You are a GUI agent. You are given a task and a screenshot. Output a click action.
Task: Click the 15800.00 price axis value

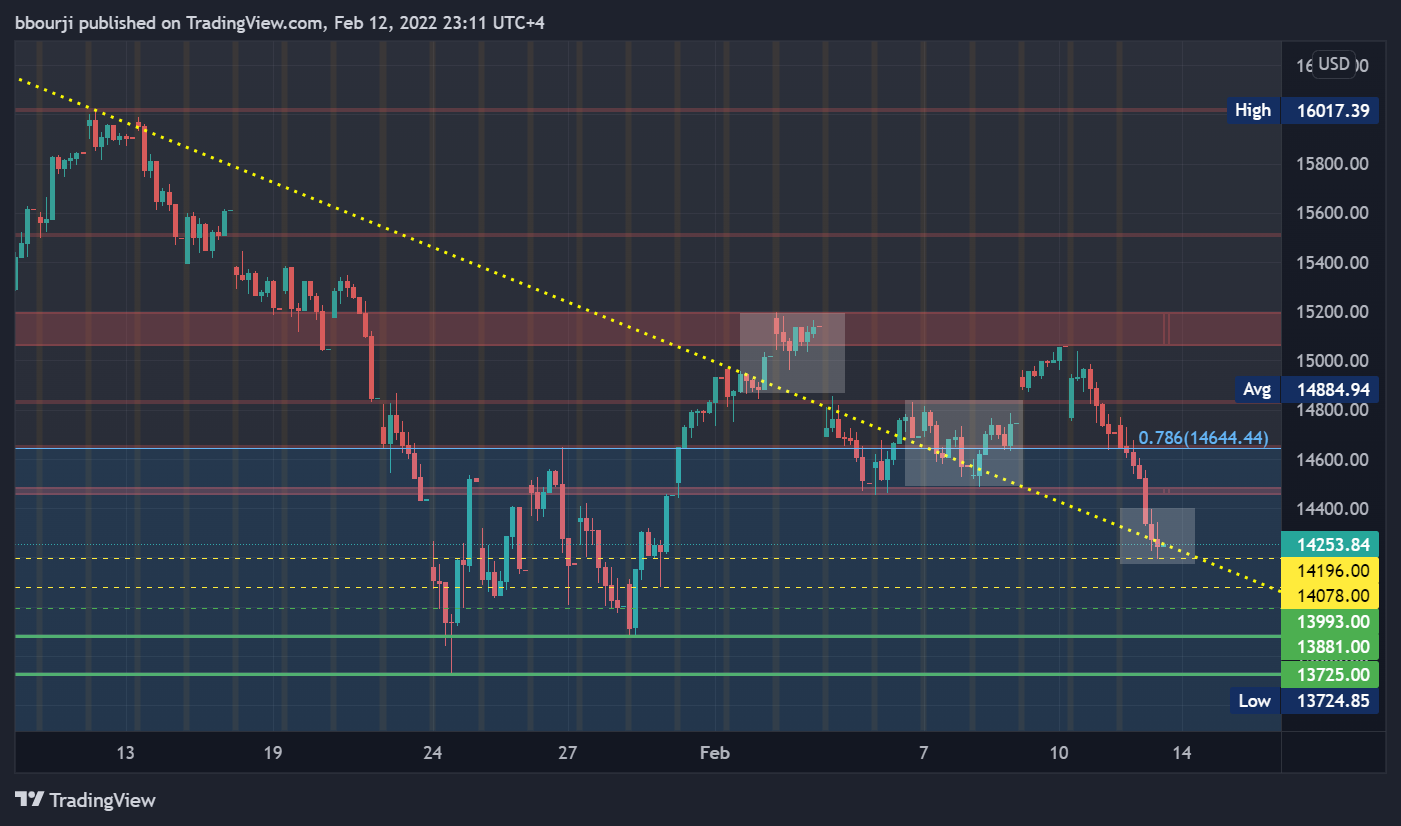[x=1332, y=163]
